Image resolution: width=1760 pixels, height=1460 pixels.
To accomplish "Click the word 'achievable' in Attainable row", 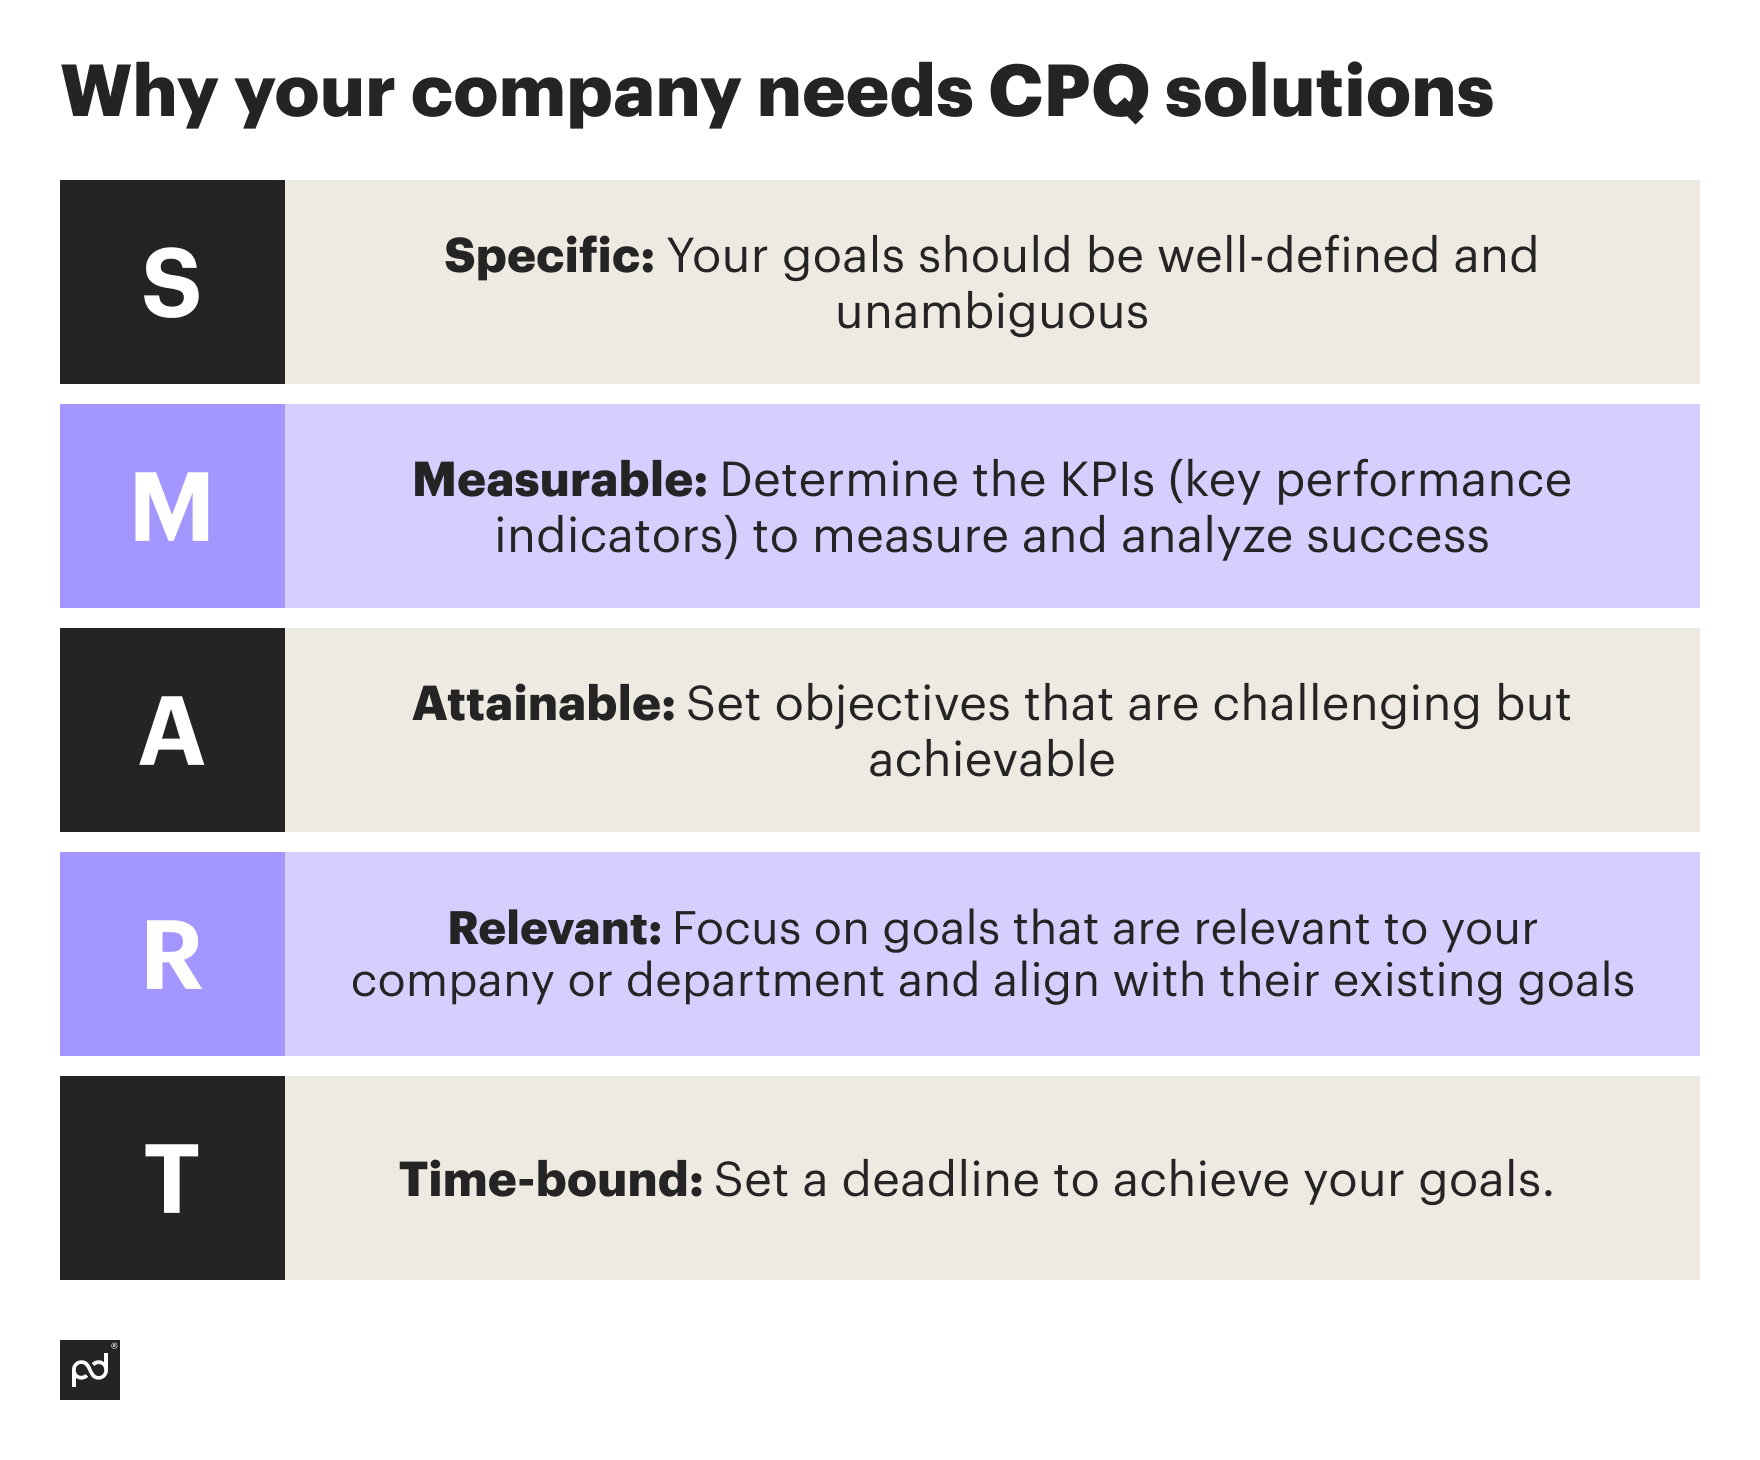I will [x=992, y=760].
